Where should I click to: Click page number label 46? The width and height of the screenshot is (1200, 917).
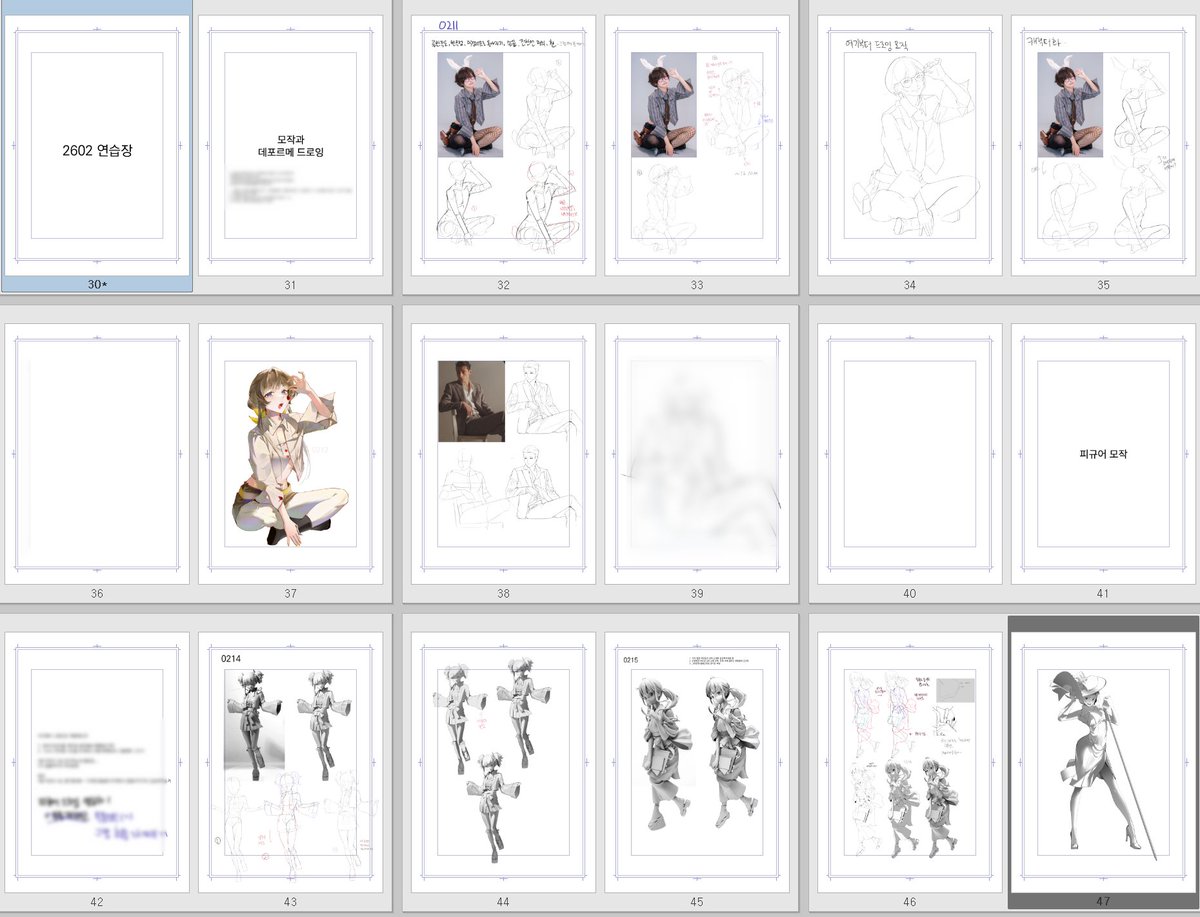(910, 902)
